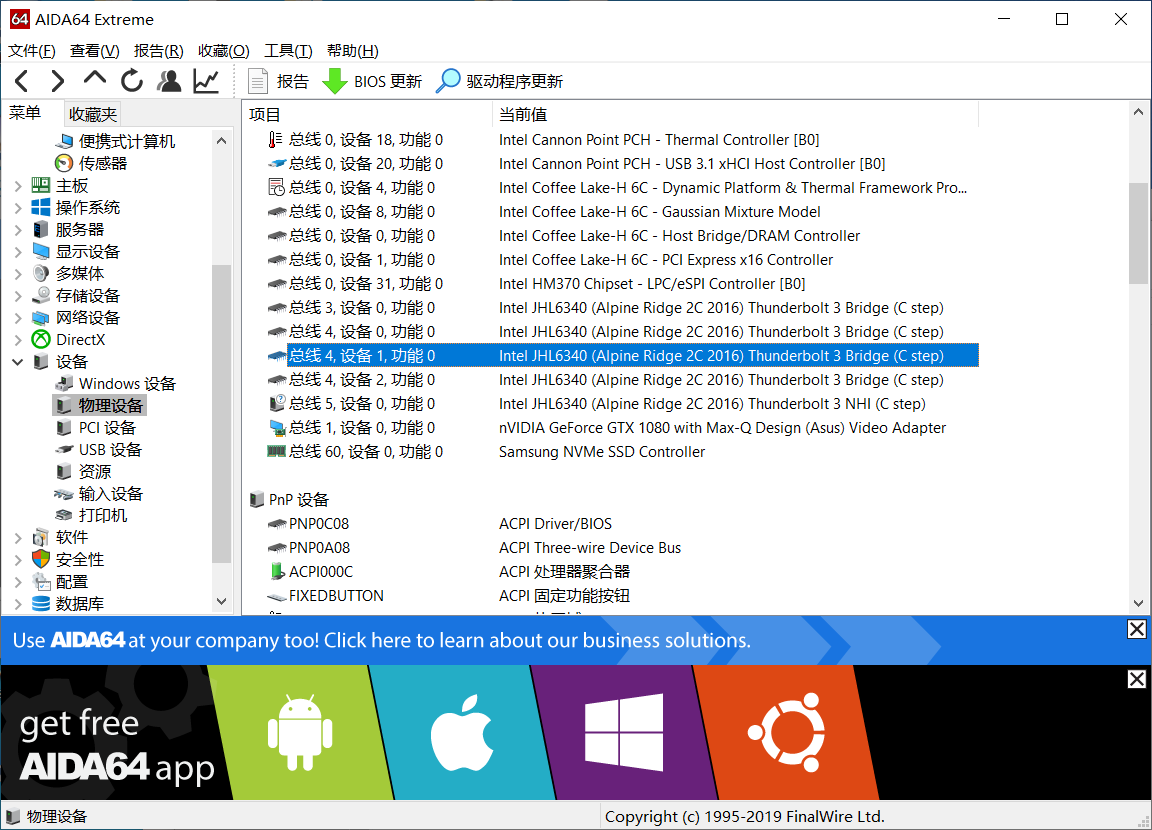The image size is (1152, 830).
Task: Click the 数据库 database icon
Action: tap(41, 604)
